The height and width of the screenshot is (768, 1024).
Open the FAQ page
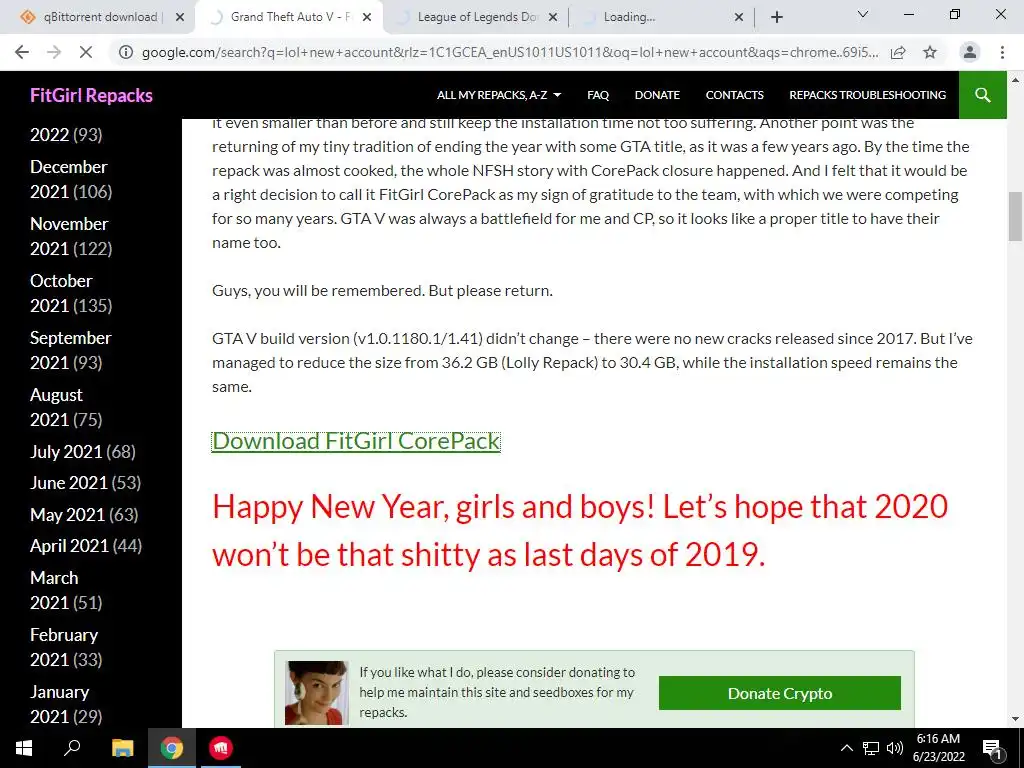tap(598, 95)
